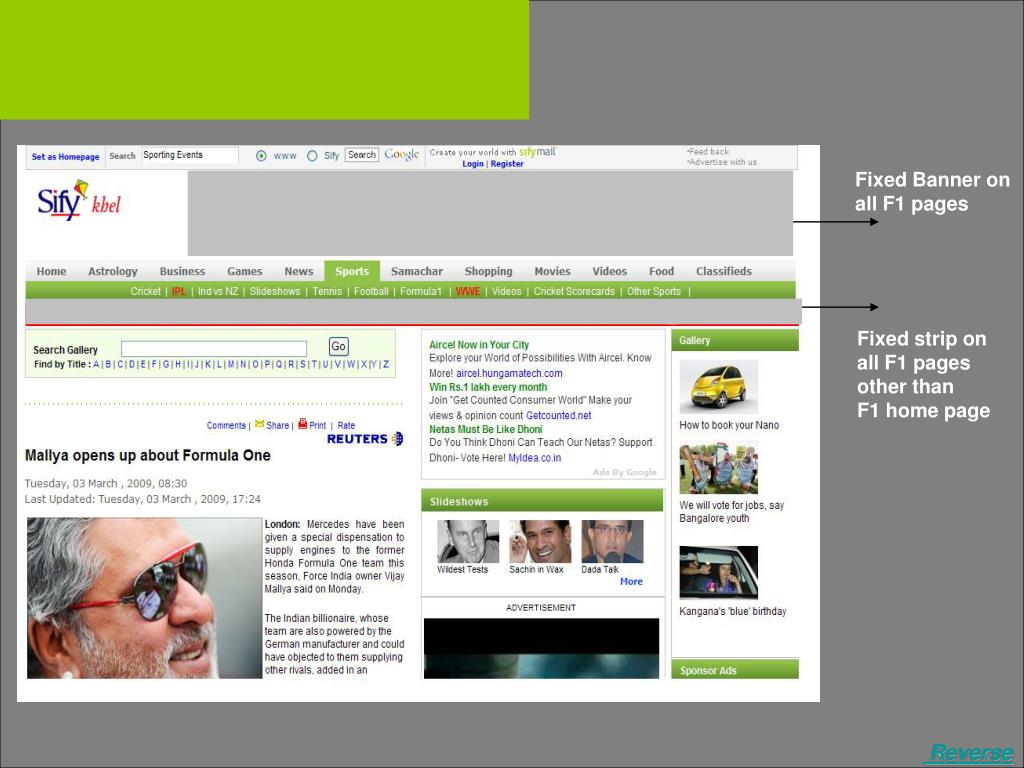
Task: Click Netas Must Be Like Dhoni ad
Action: (485, 430)
